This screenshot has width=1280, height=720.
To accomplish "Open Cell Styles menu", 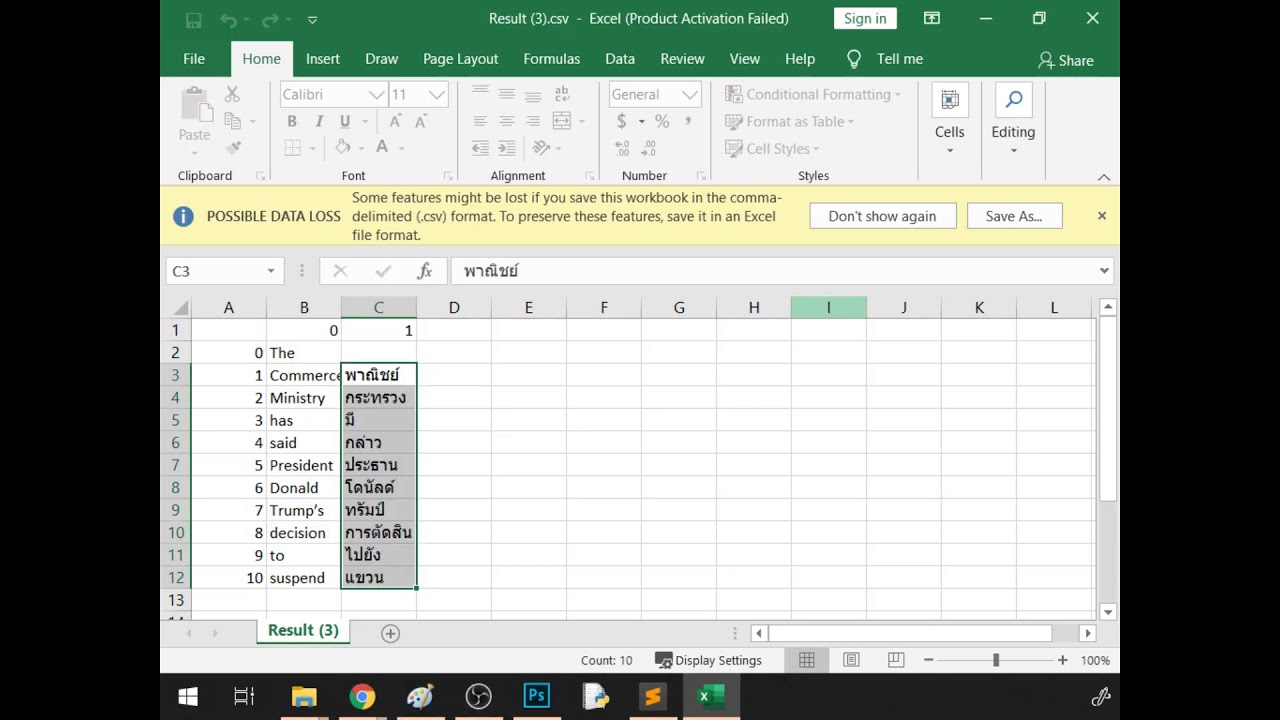I will (772, 148).
